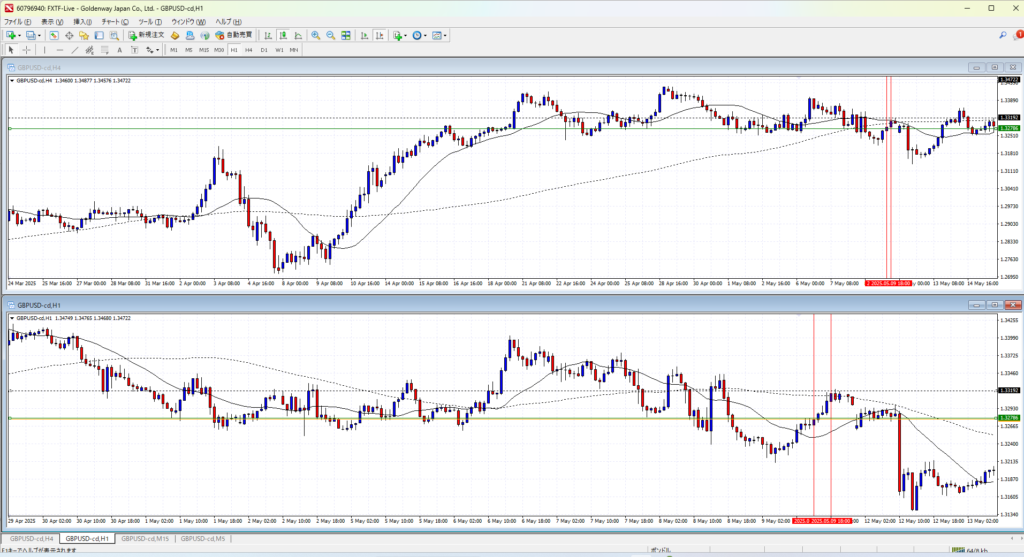The width and height of the screenshot is (1024, 557).
Task: Switch to the GBPUSD-cd,M15 chart tab
Action: click(144, 539)
